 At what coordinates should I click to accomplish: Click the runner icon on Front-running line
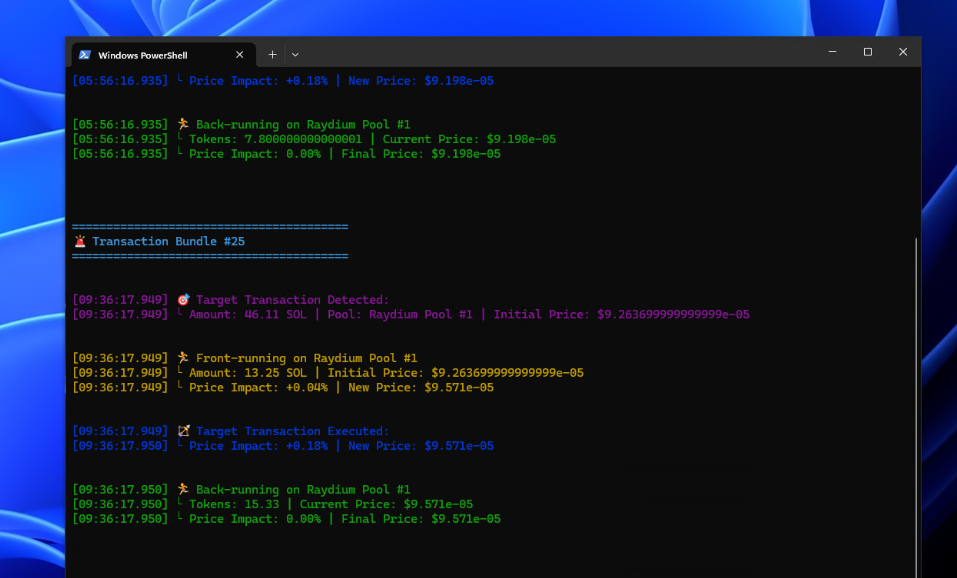click(x=183, y=357)
